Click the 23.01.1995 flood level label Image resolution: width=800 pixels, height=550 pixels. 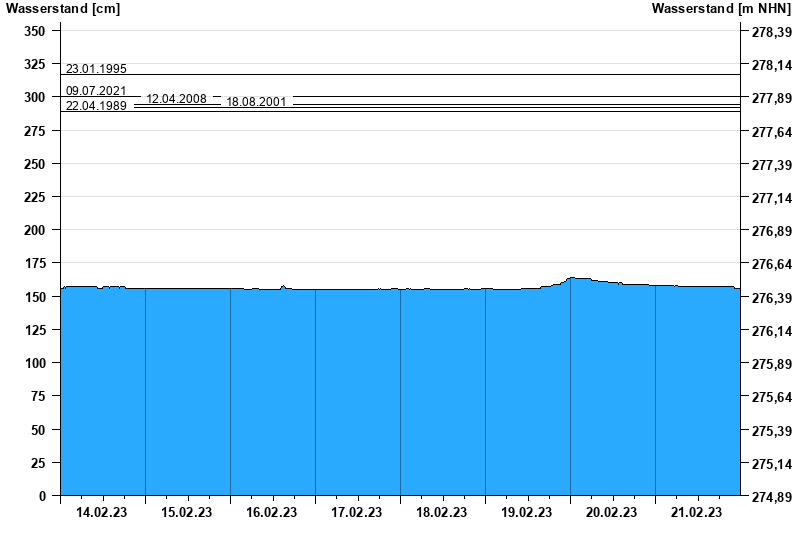tap(96, 69)
